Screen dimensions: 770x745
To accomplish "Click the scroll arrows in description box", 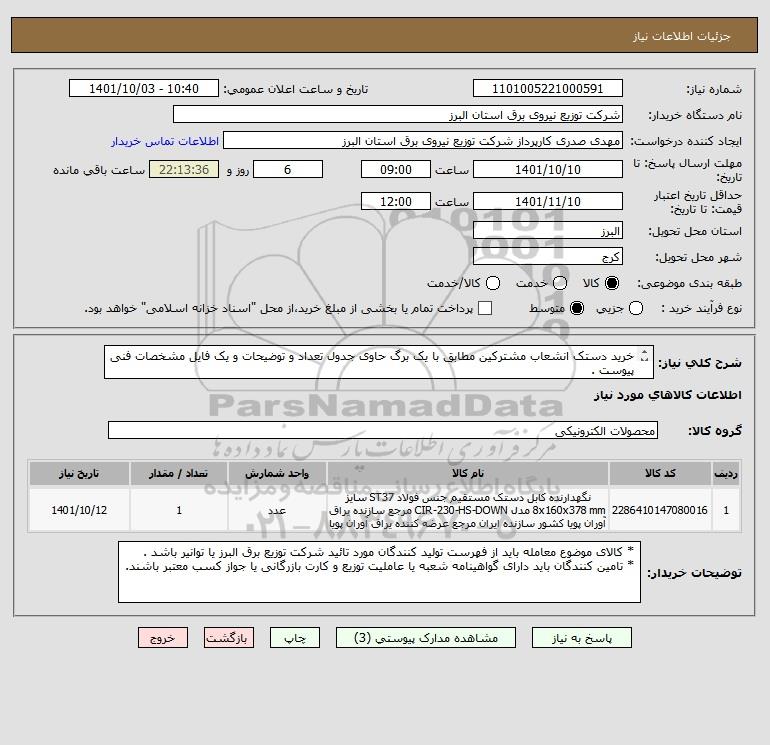I will click(x=645, y=356).
